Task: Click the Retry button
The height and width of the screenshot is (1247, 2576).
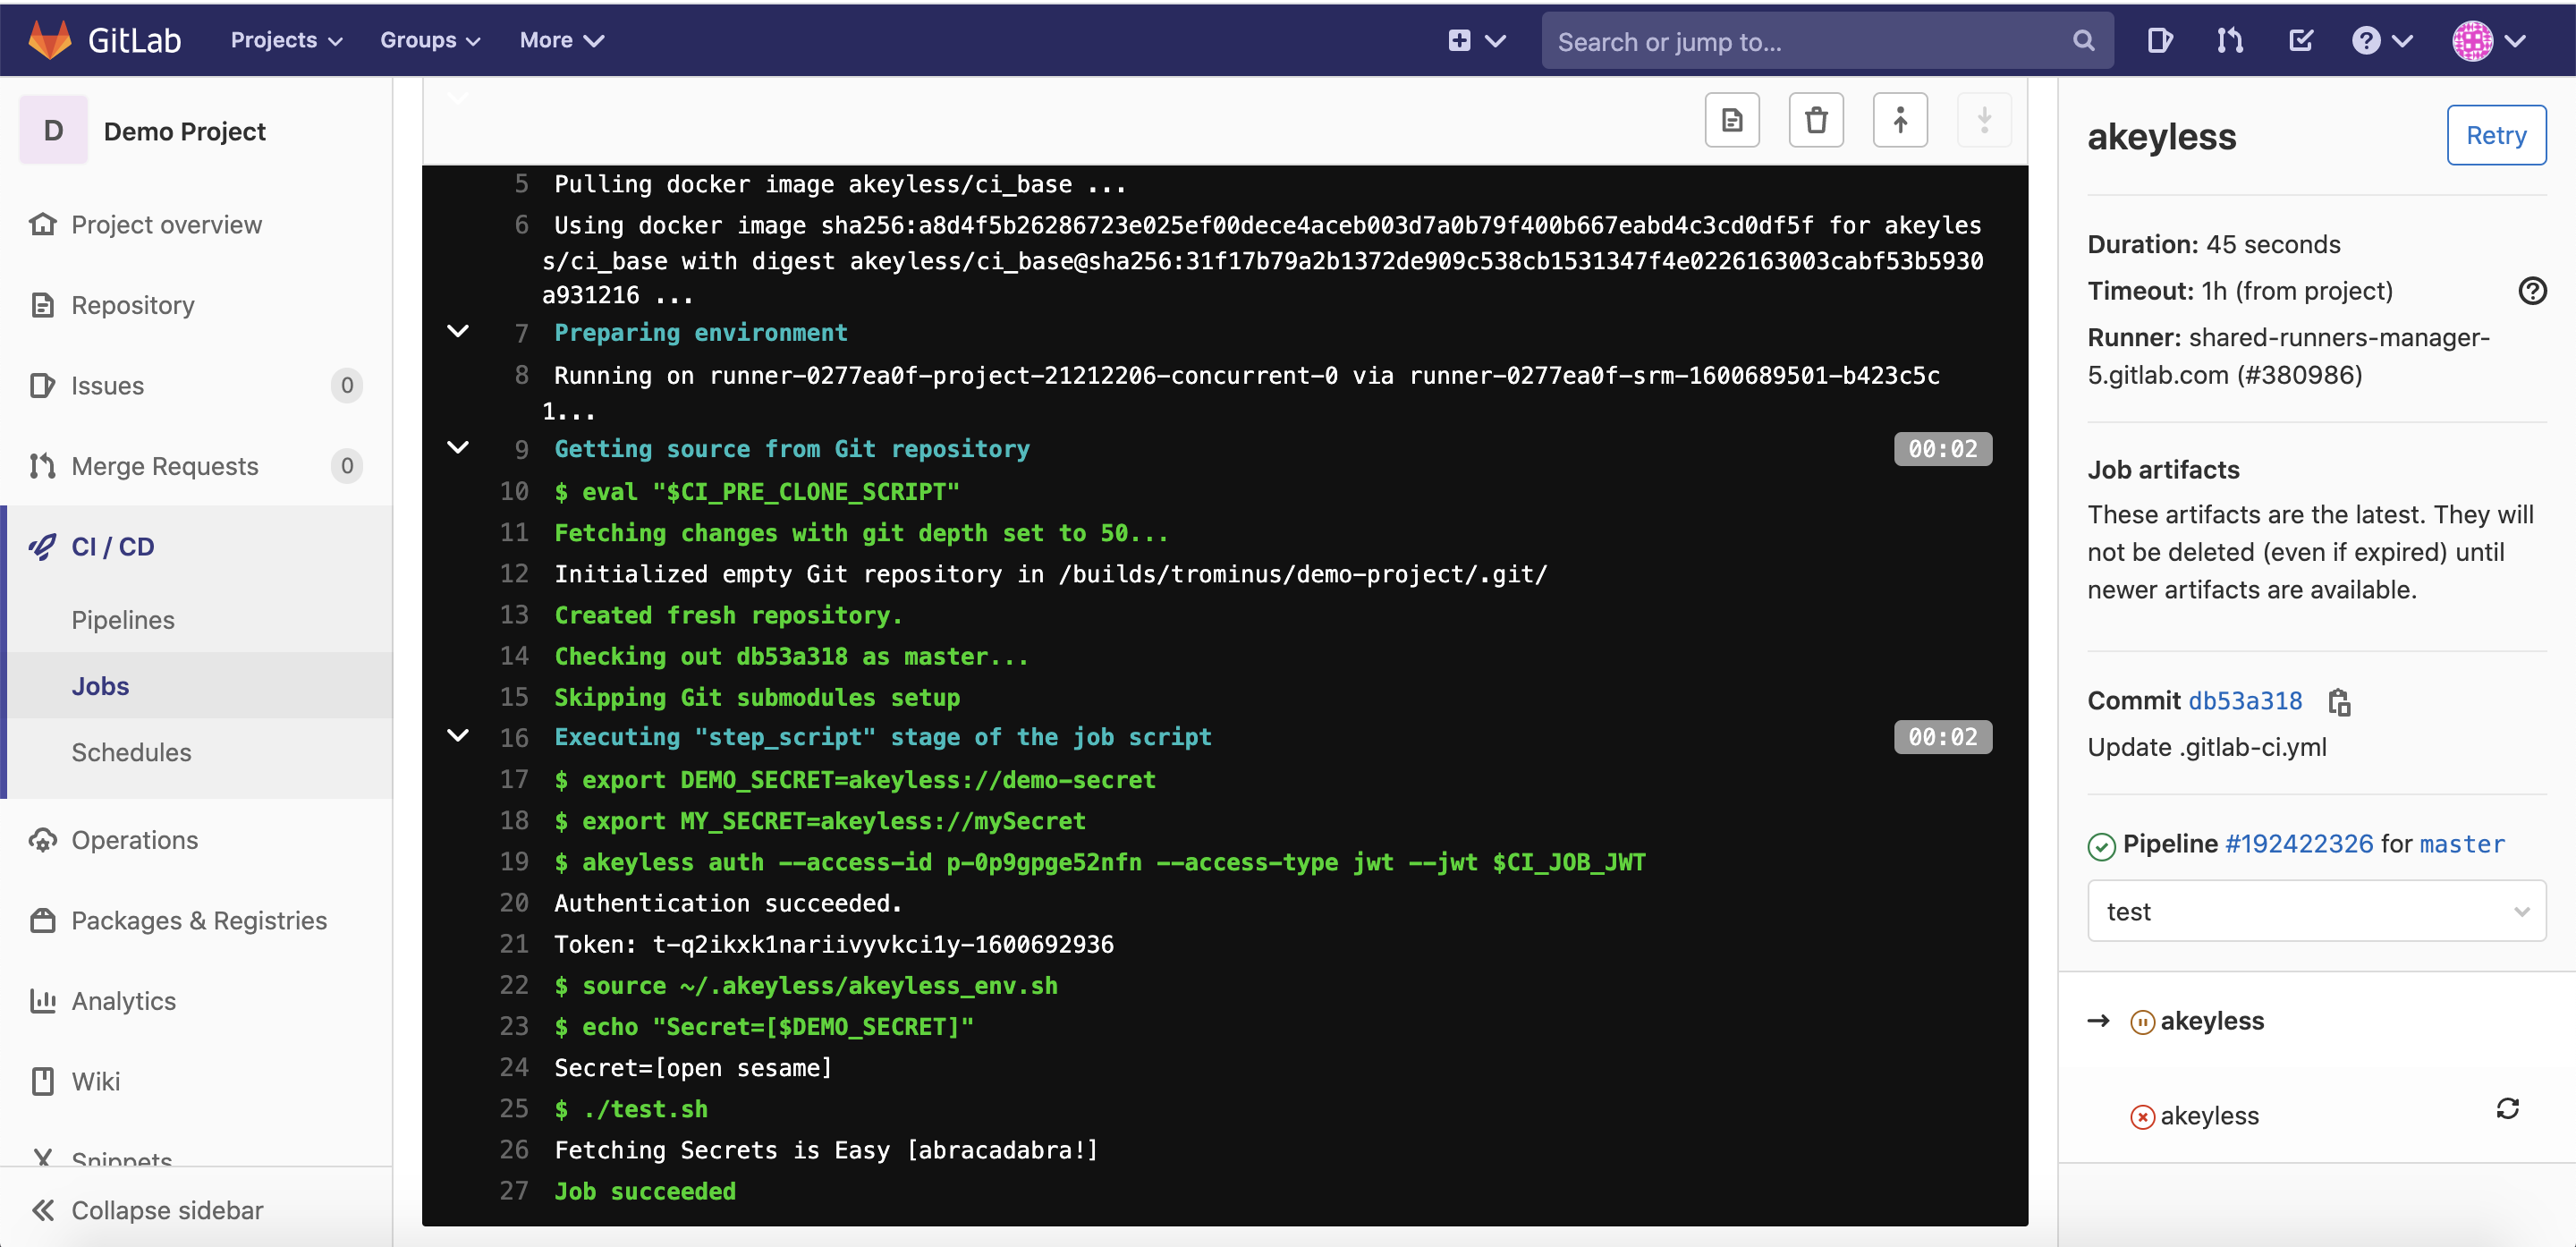Action: (x=2495, y=135)
